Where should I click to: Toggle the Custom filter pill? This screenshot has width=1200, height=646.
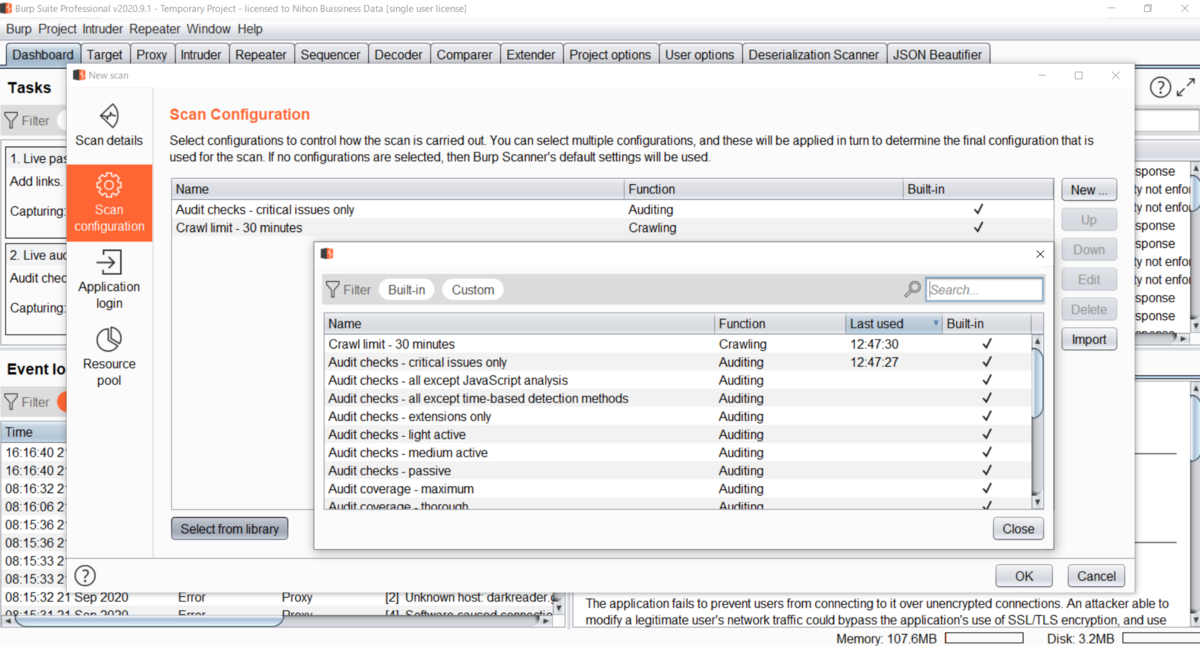pos(473,290)
